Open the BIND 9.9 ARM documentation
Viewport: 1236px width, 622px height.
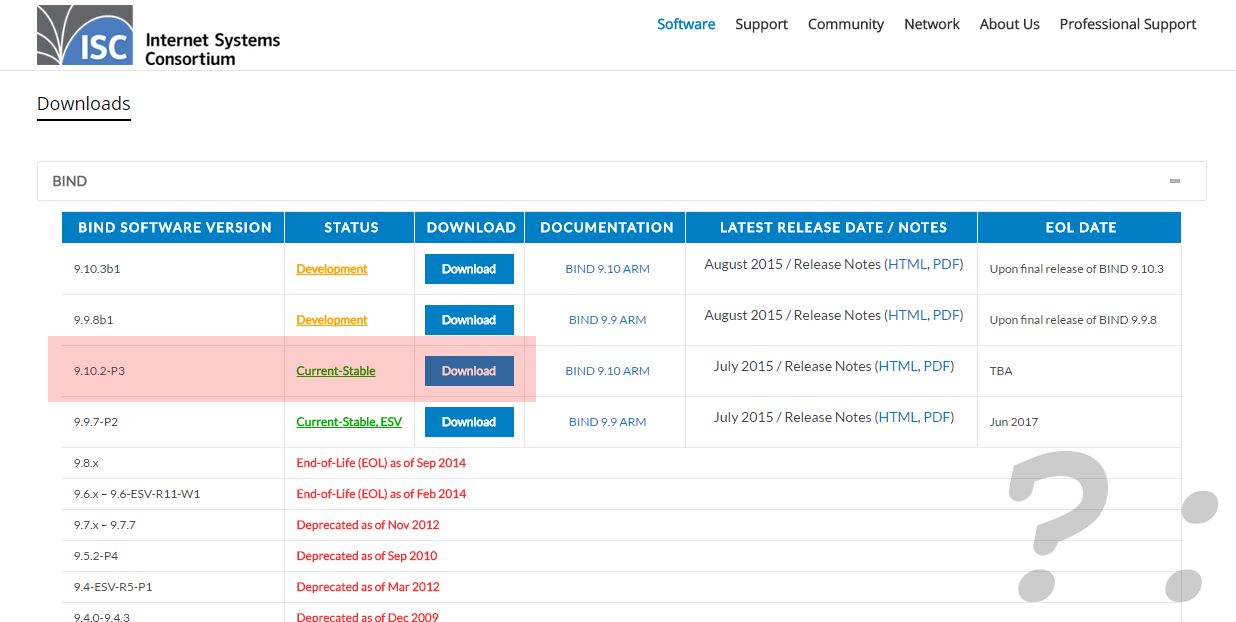pos(607,319)
